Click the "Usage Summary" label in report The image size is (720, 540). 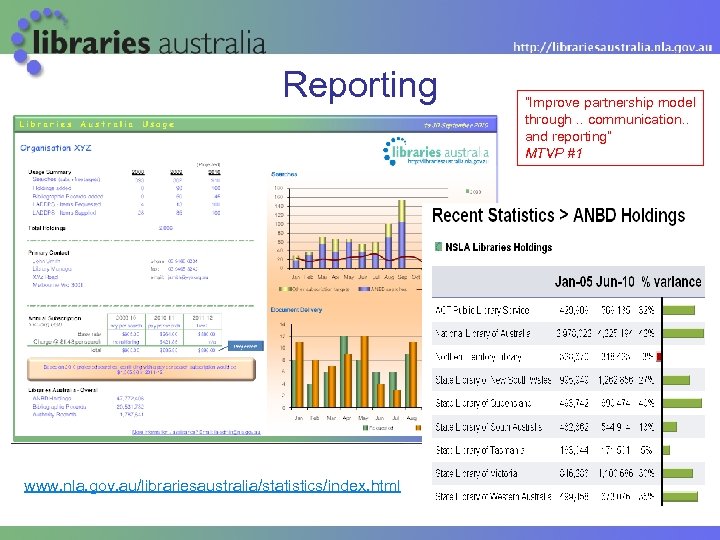(50, 172)
